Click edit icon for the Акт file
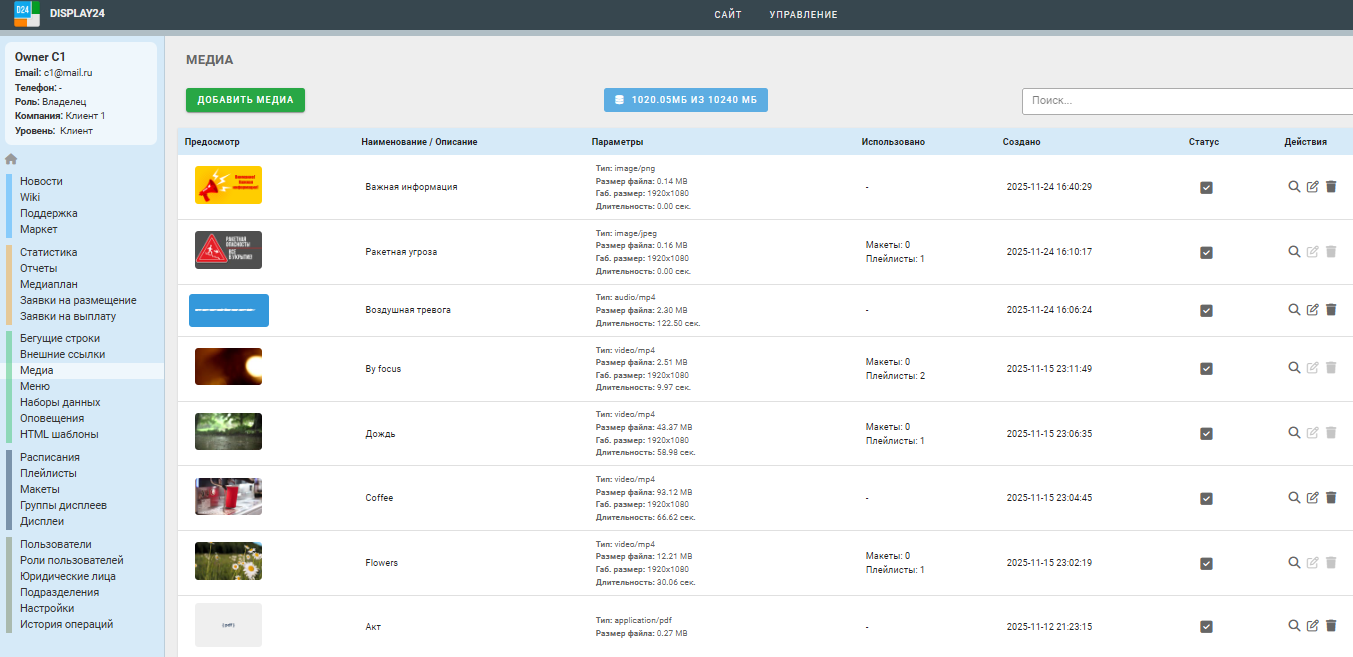This screenshot has width=1353, height=657. coord(1312,626)
